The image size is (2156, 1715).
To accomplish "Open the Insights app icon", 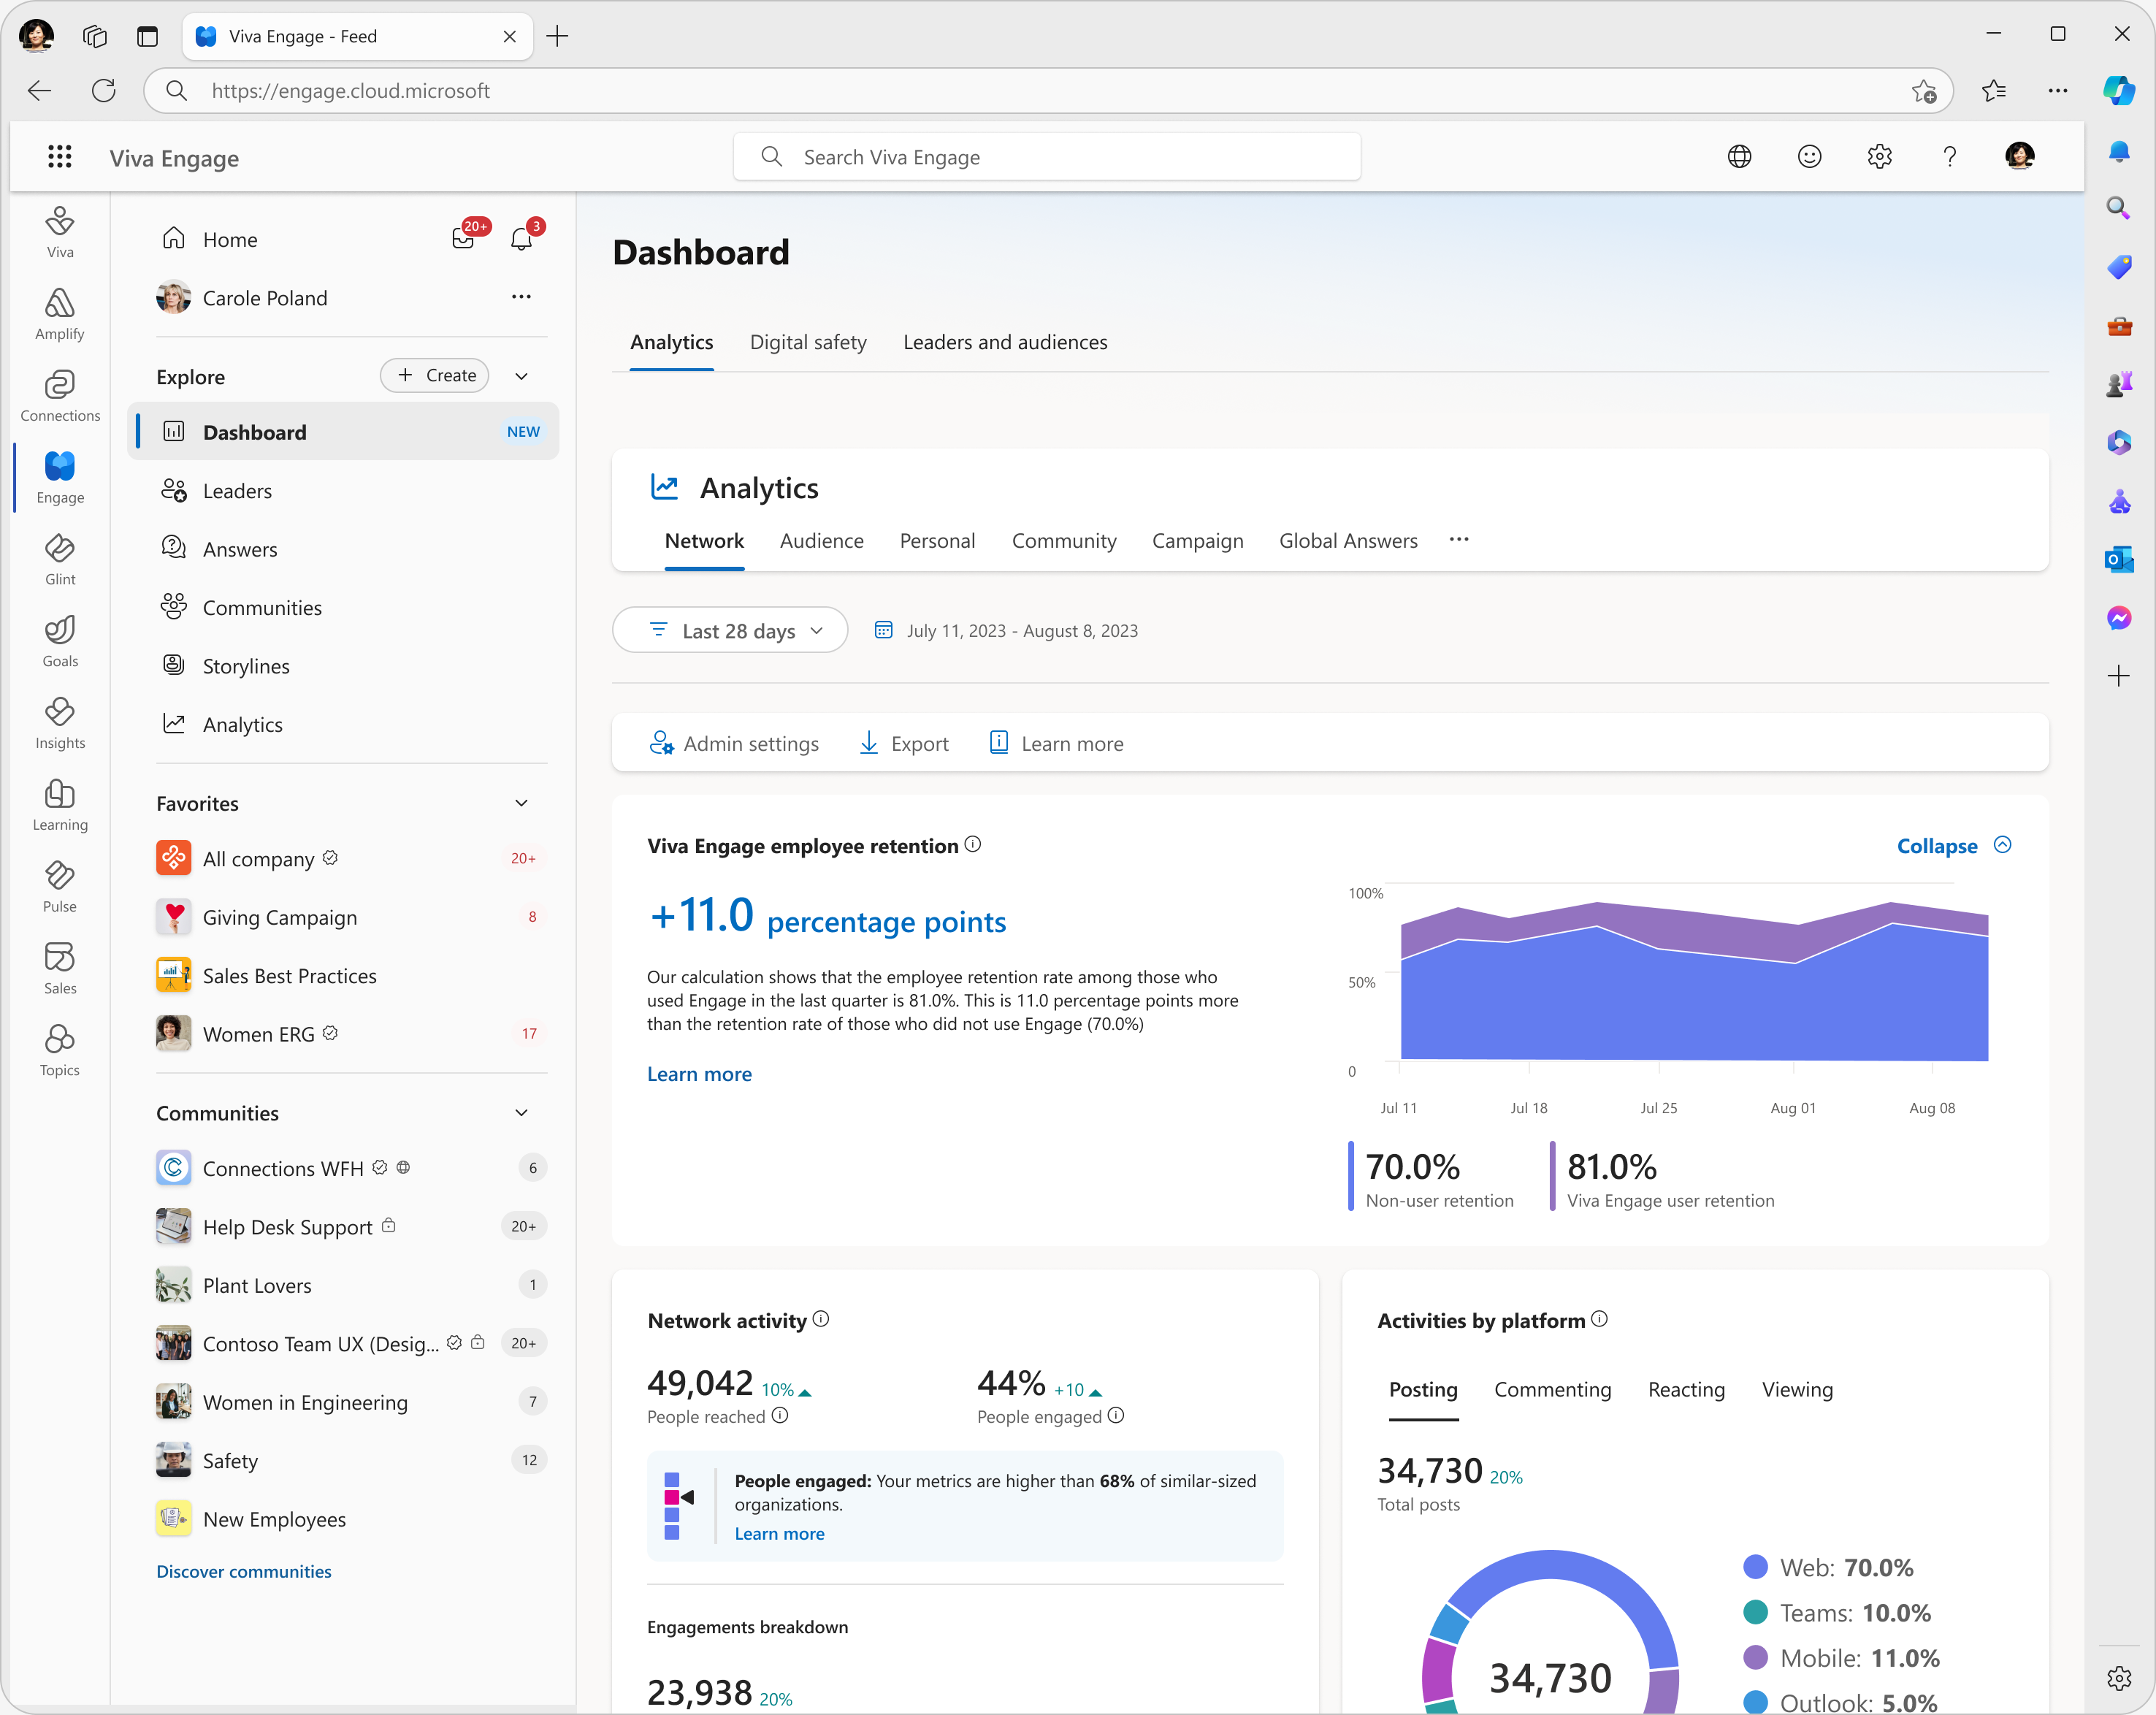I will point(60,724).
